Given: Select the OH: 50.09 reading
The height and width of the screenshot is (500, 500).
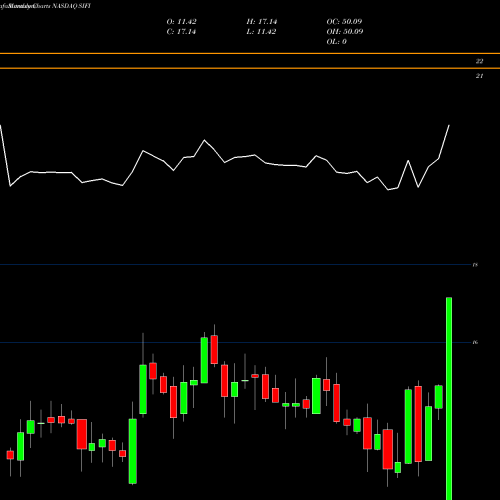Looking at the screenshot, I should [x=345, y=32].
